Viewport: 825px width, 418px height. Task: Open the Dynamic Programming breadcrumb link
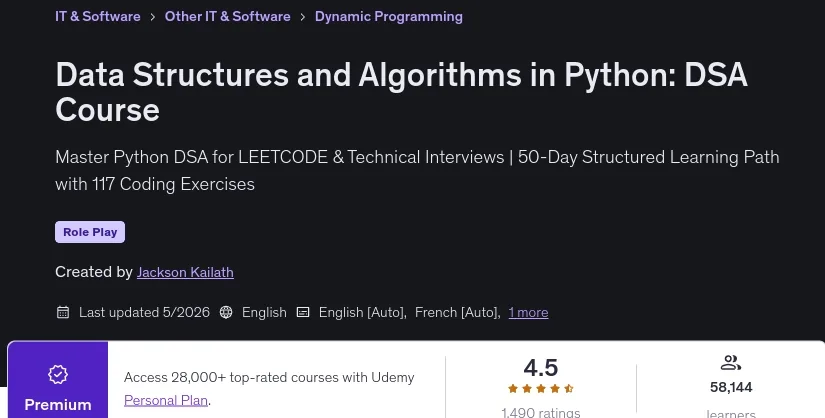click(389, 16)
